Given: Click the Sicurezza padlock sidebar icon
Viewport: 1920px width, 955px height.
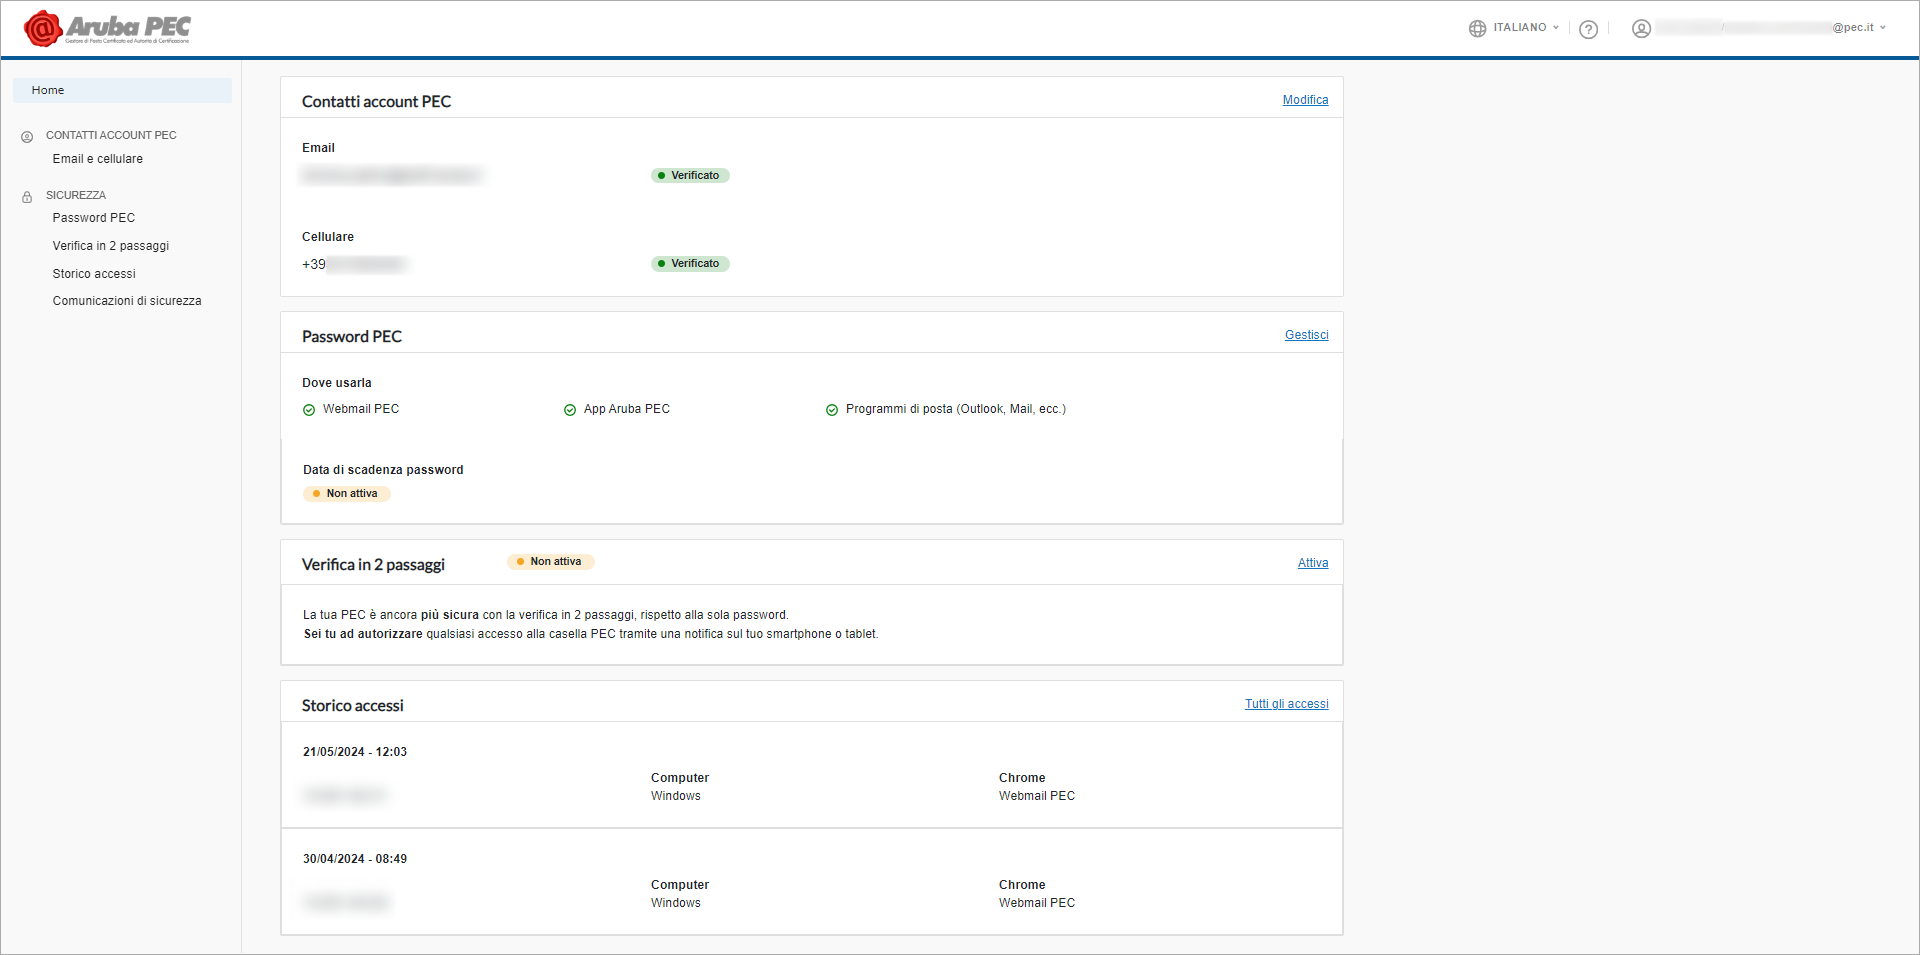Looking at the screenshot, I should (x=27, y=197).
